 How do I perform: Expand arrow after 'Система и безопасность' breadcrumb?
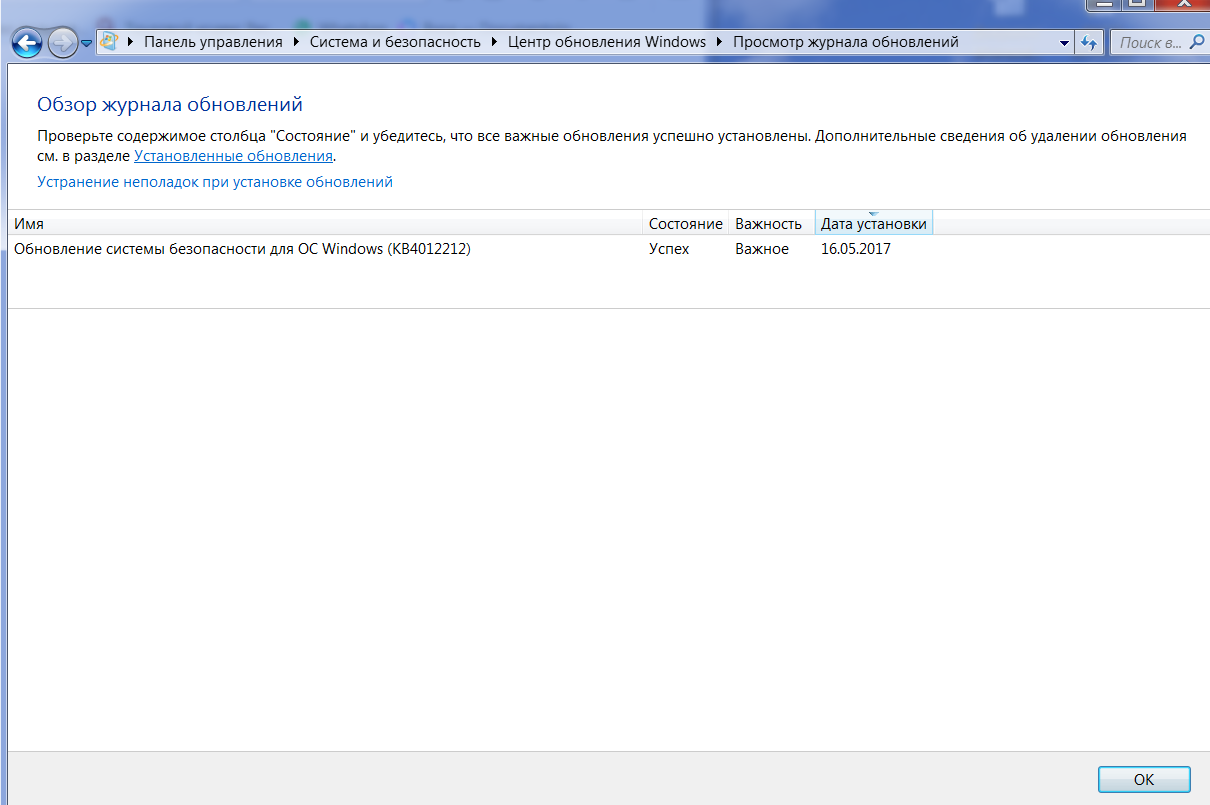494,42
